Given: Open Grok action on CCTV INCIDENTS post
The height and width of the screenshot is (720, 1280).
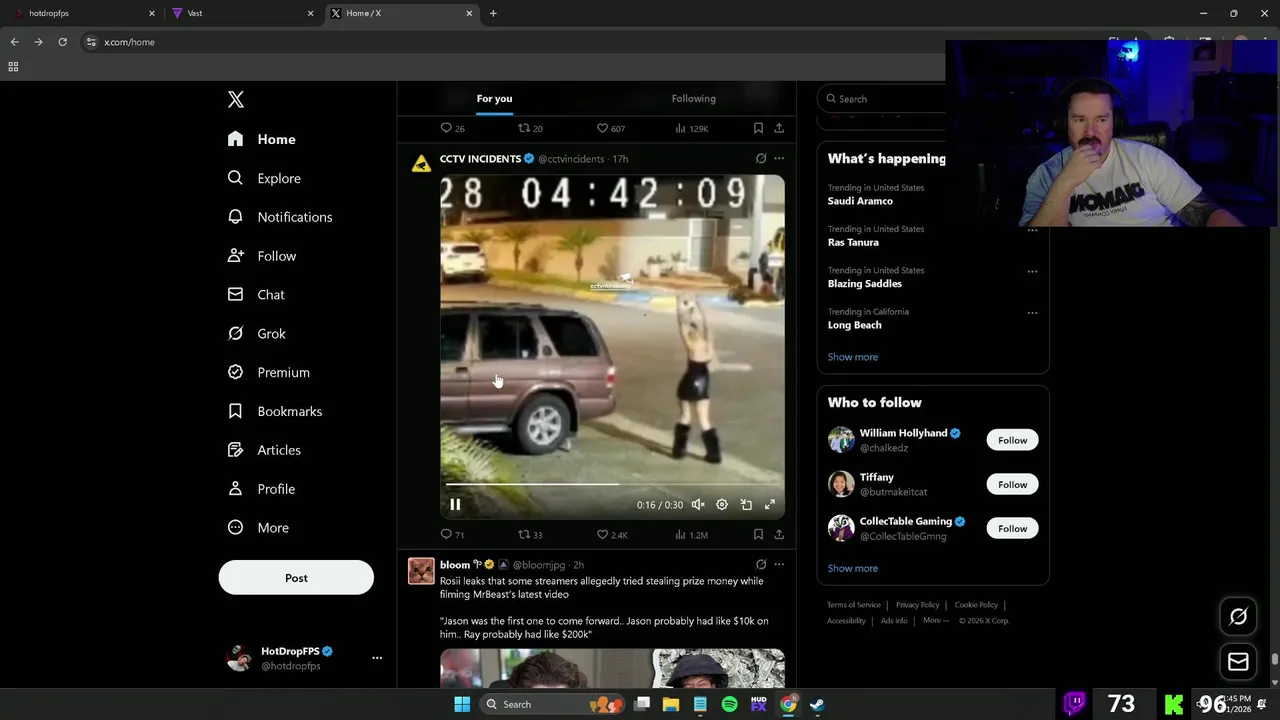Looking at the screenshot, I should 761,159.
